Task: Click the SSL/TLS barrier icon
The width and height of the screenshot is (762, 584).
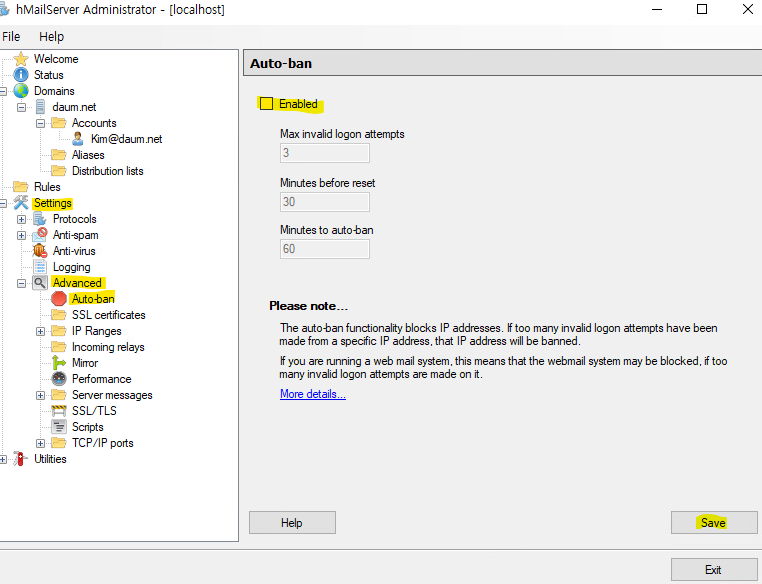Action: (59, 411)
